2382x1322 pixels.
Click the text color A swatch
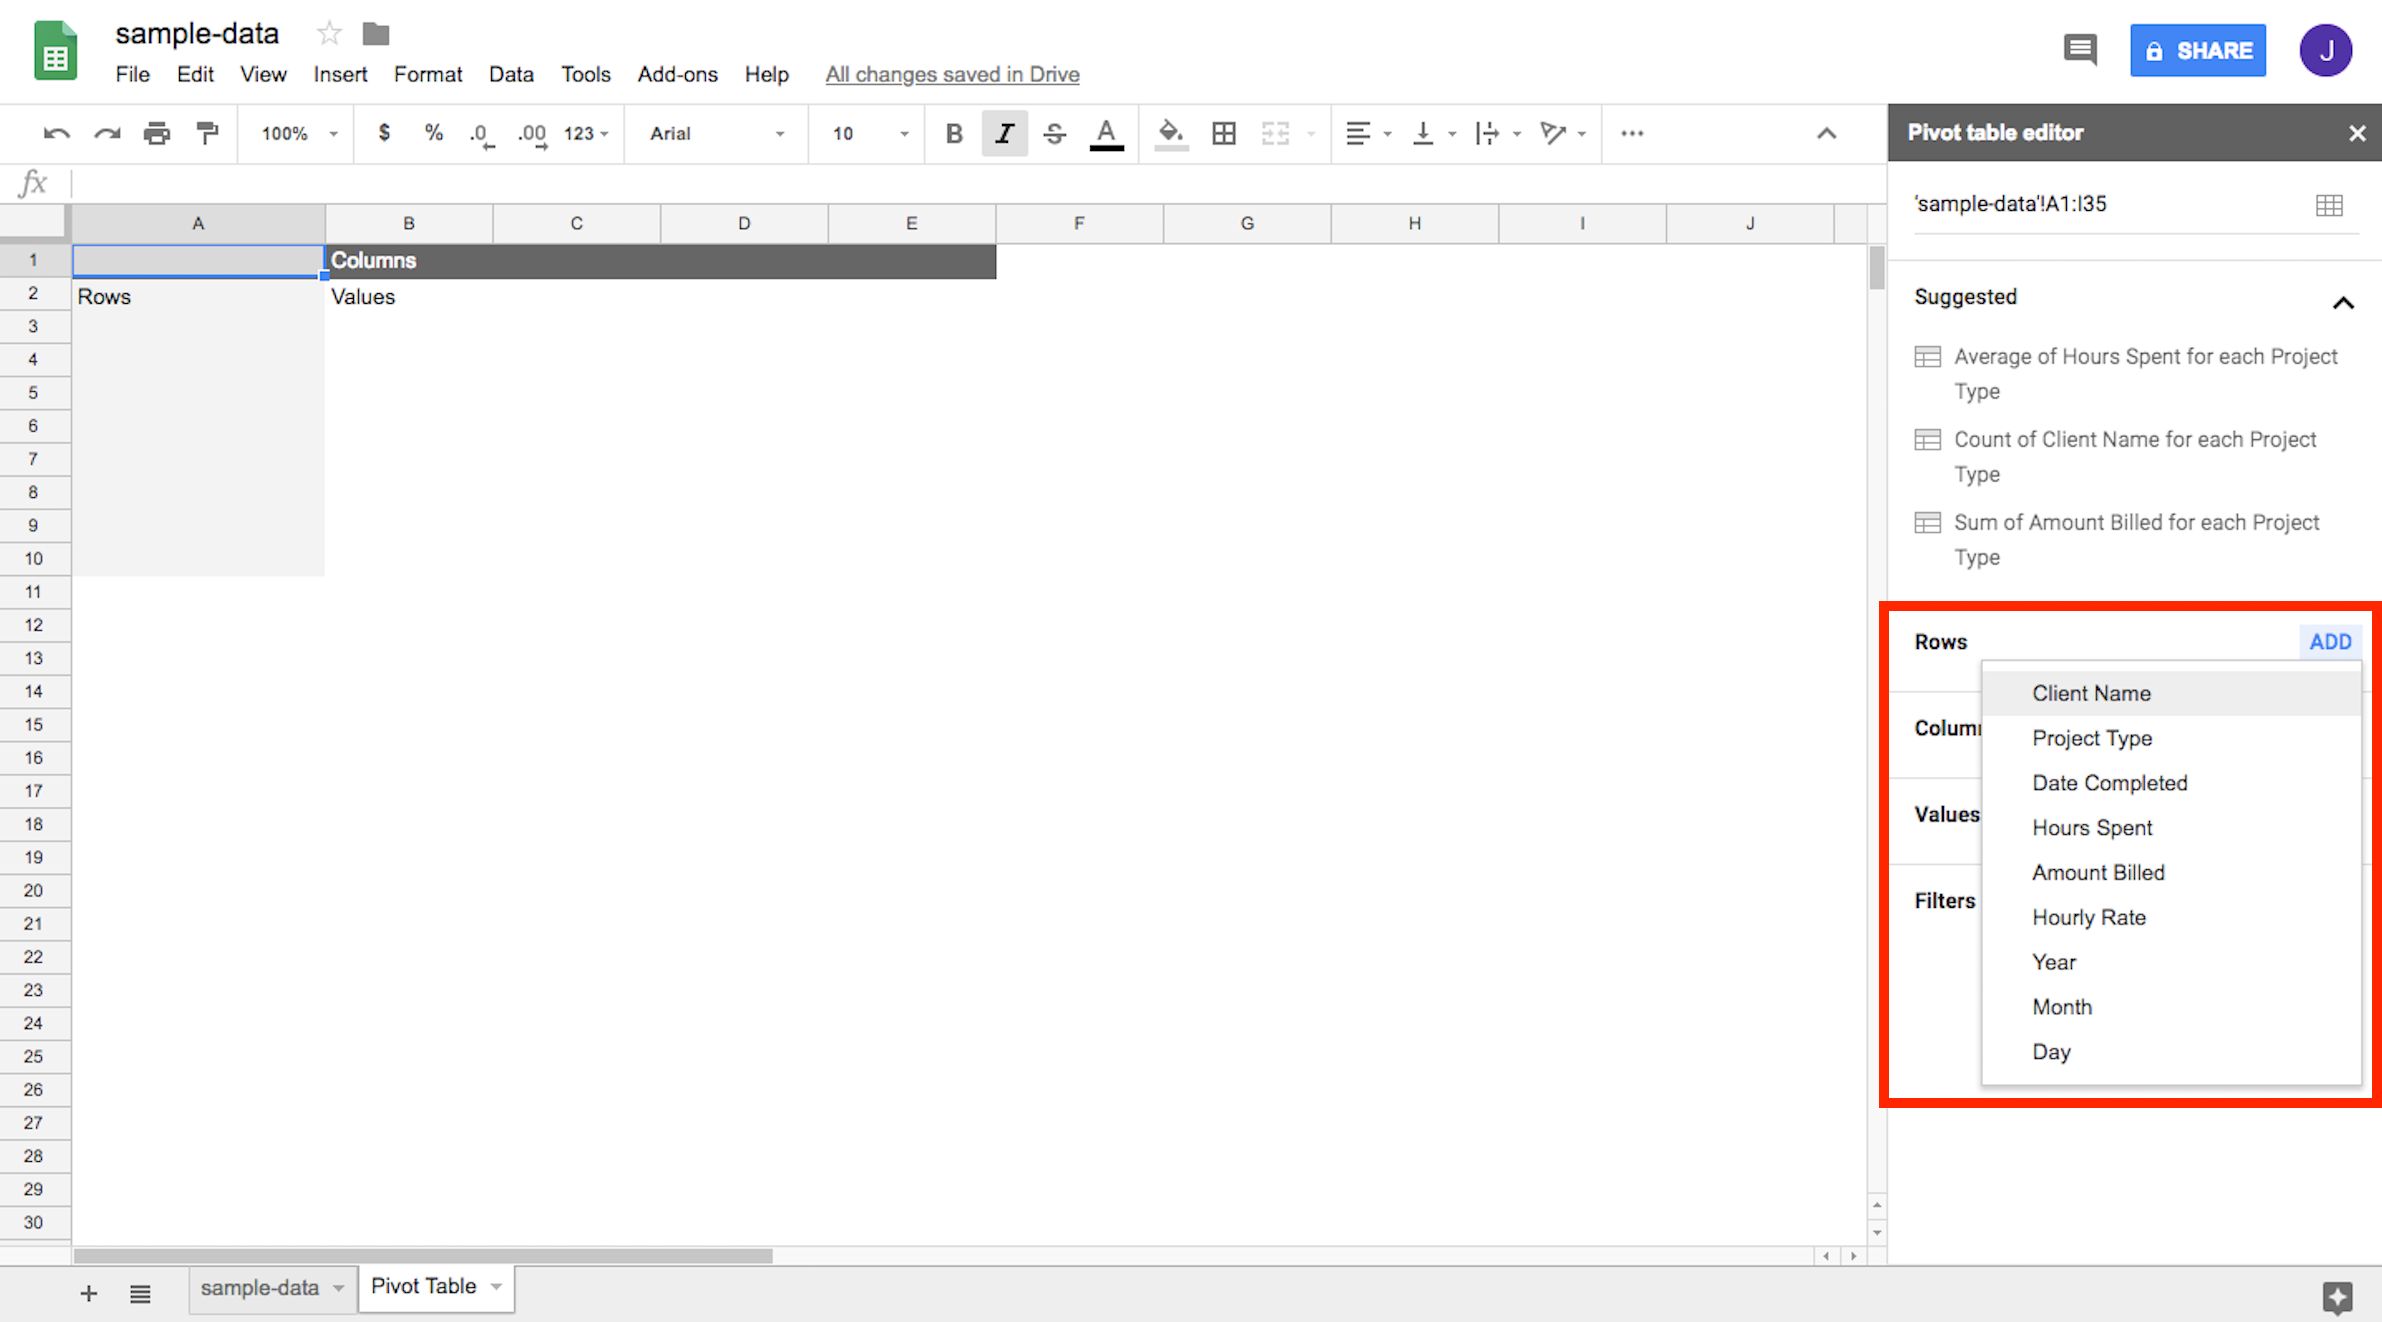pyautogui.click(x=1106, y=133)
